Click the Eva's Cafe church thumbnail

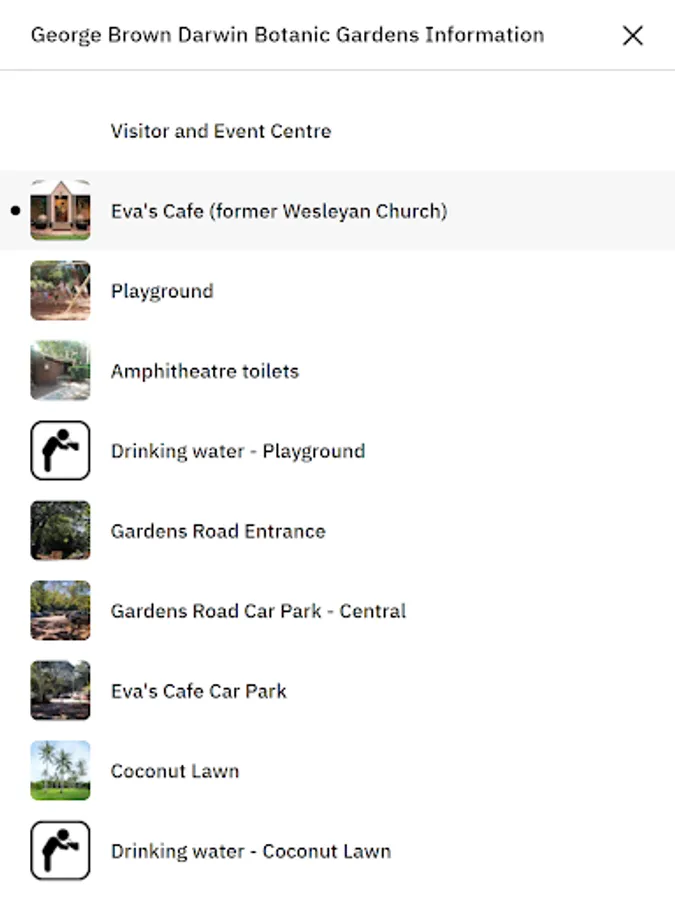(60, 211)
